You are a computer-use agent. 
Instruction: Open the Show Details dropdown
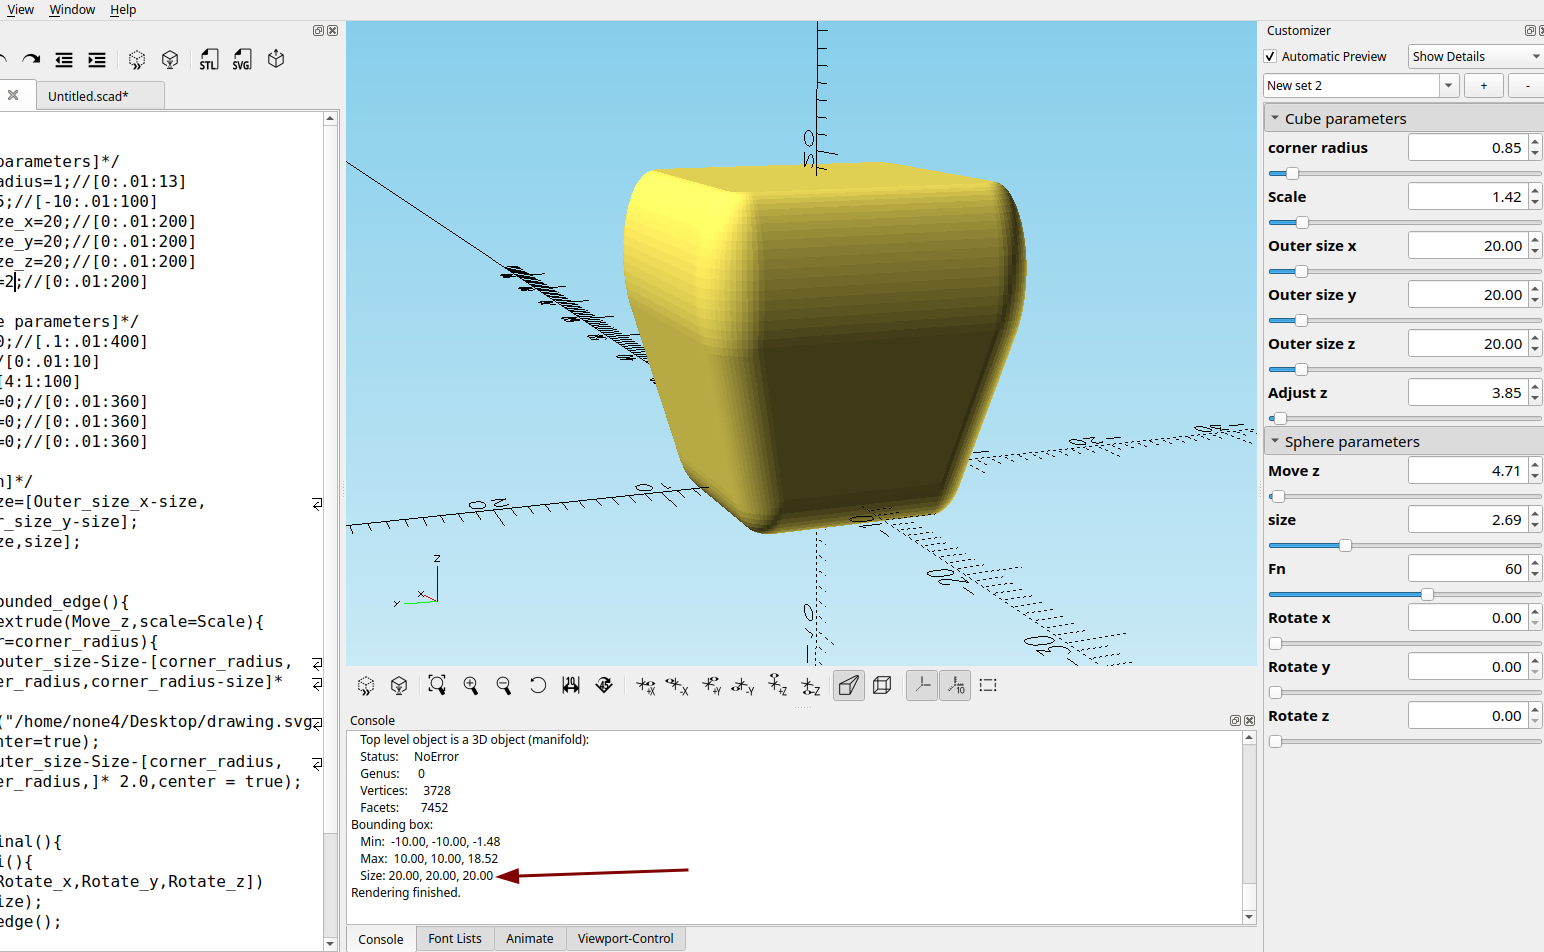1476,57
